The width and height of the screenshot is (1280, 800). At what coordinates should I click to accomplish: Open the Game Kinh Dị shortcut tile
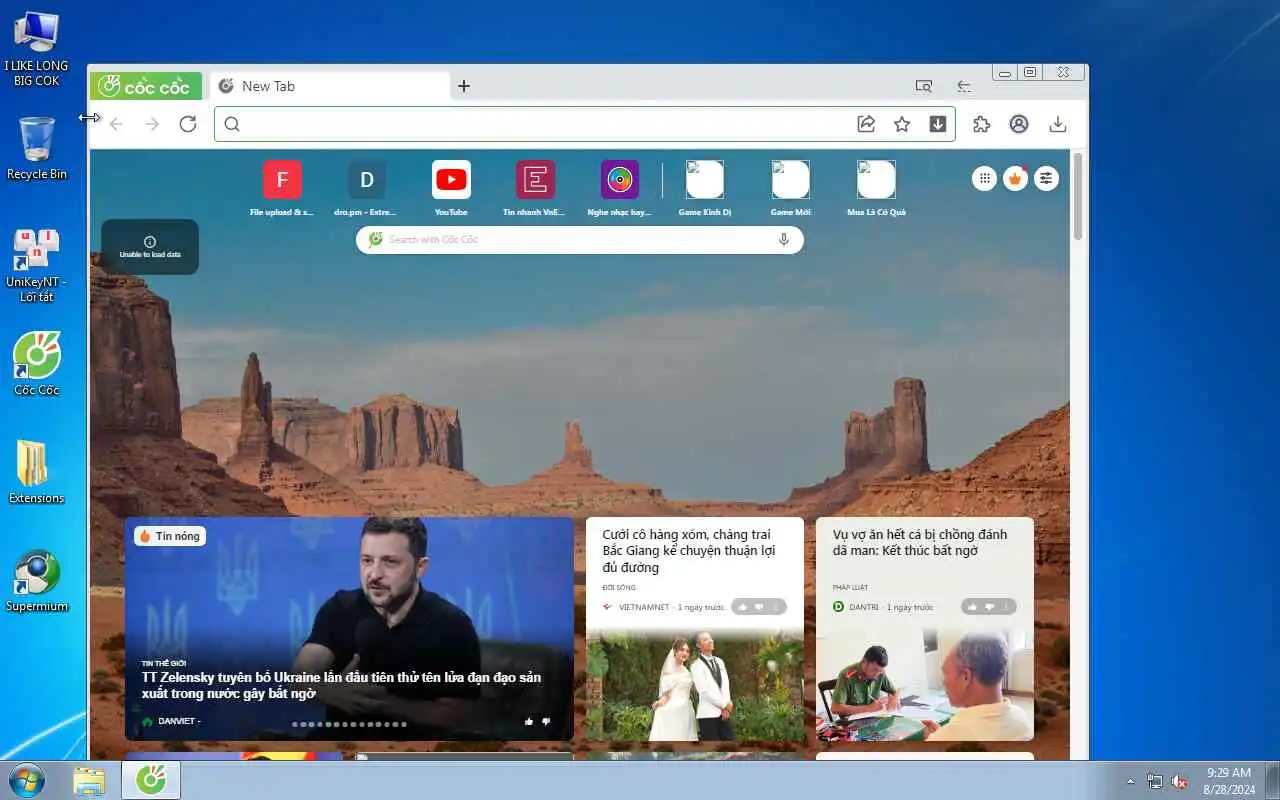tap(704, 187)
